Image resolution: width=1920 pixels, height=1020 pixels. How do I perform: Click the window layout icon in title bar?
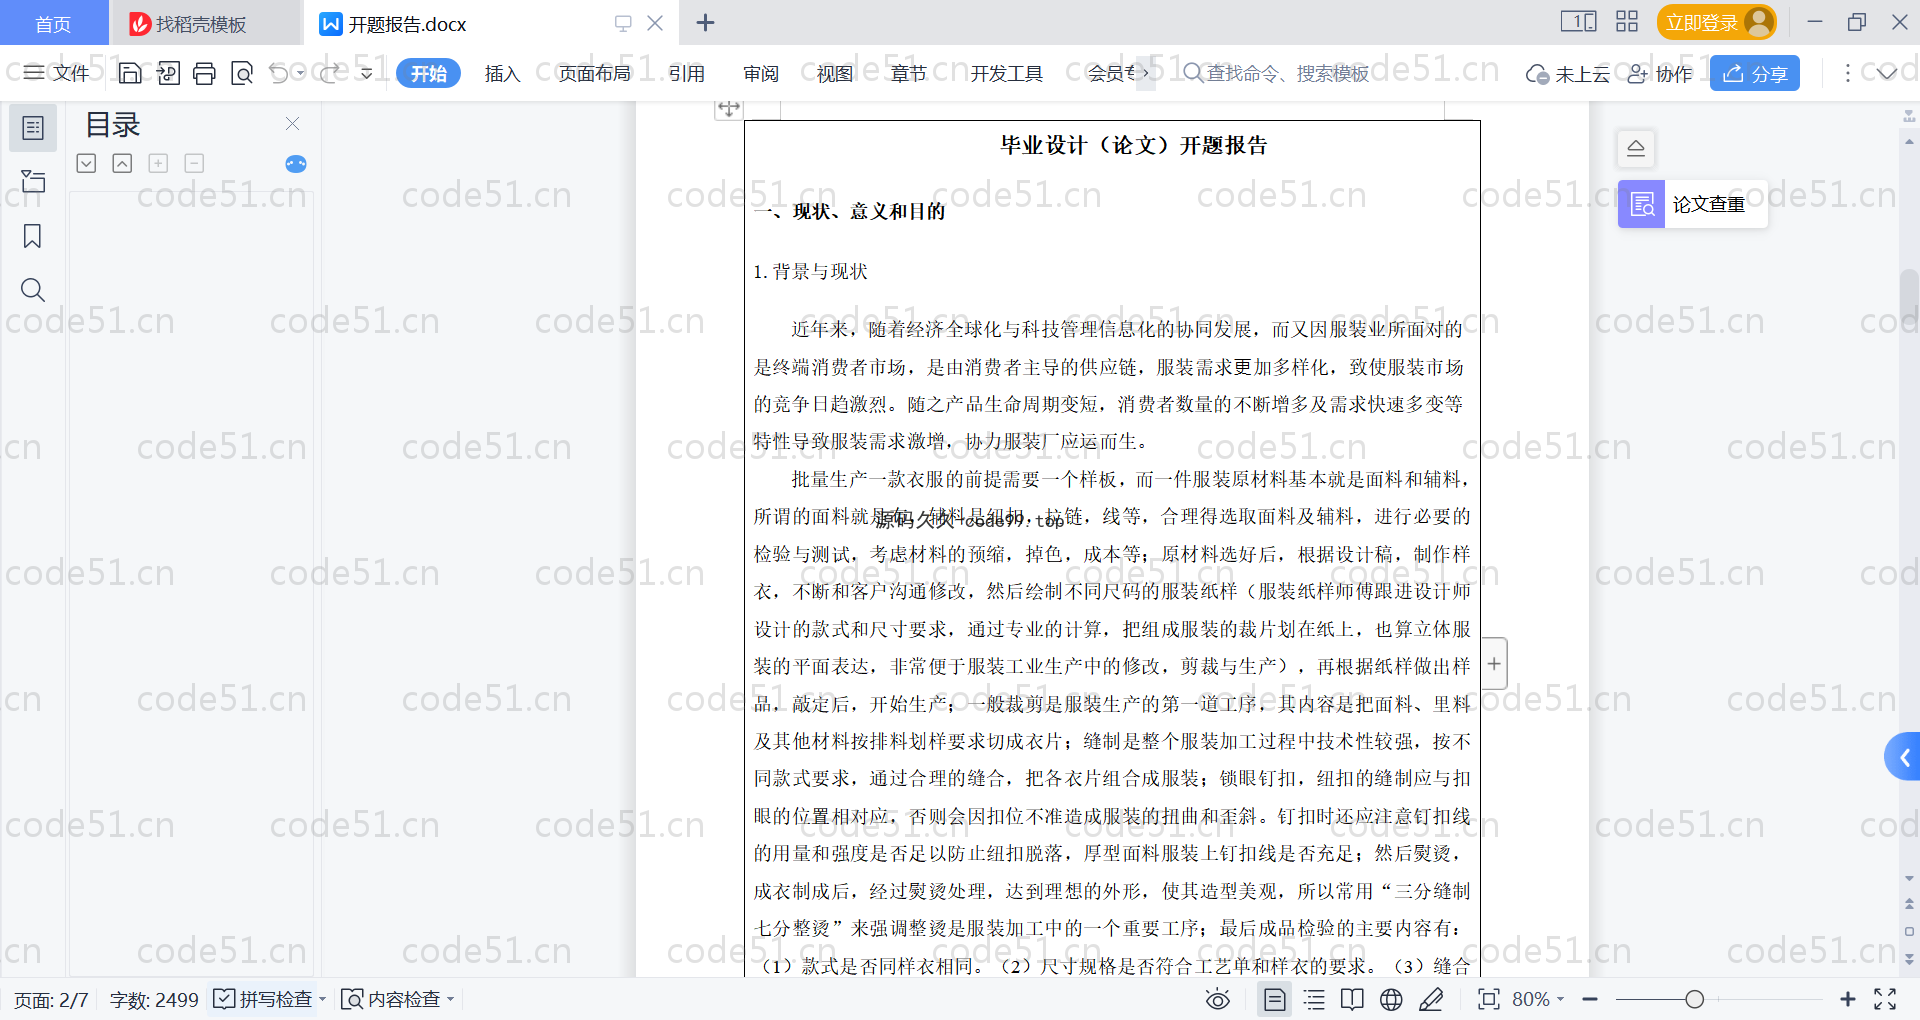(x=1578, y=22)
